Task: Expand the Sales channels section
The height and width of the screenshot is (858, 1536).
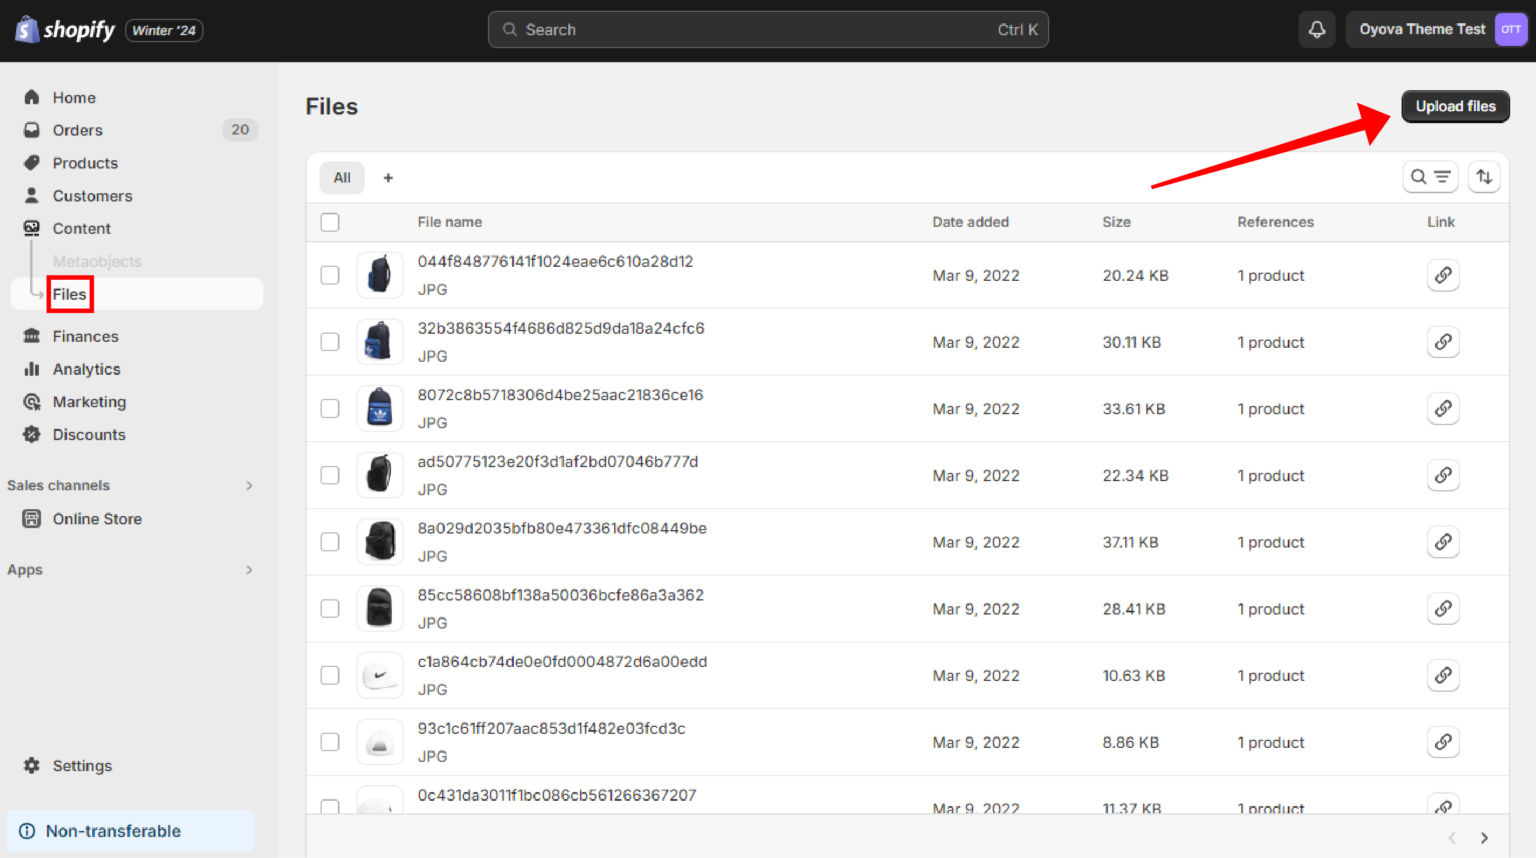Action: pos(249,485)
